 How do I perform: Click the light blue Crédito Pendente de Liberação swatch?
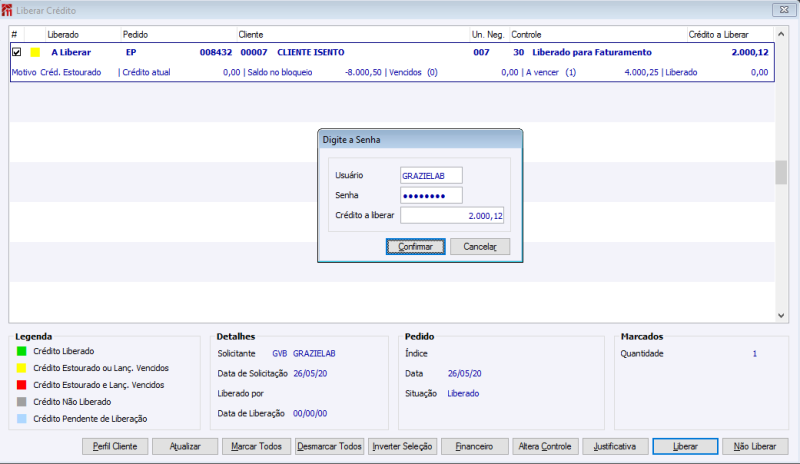coord(21,419)
